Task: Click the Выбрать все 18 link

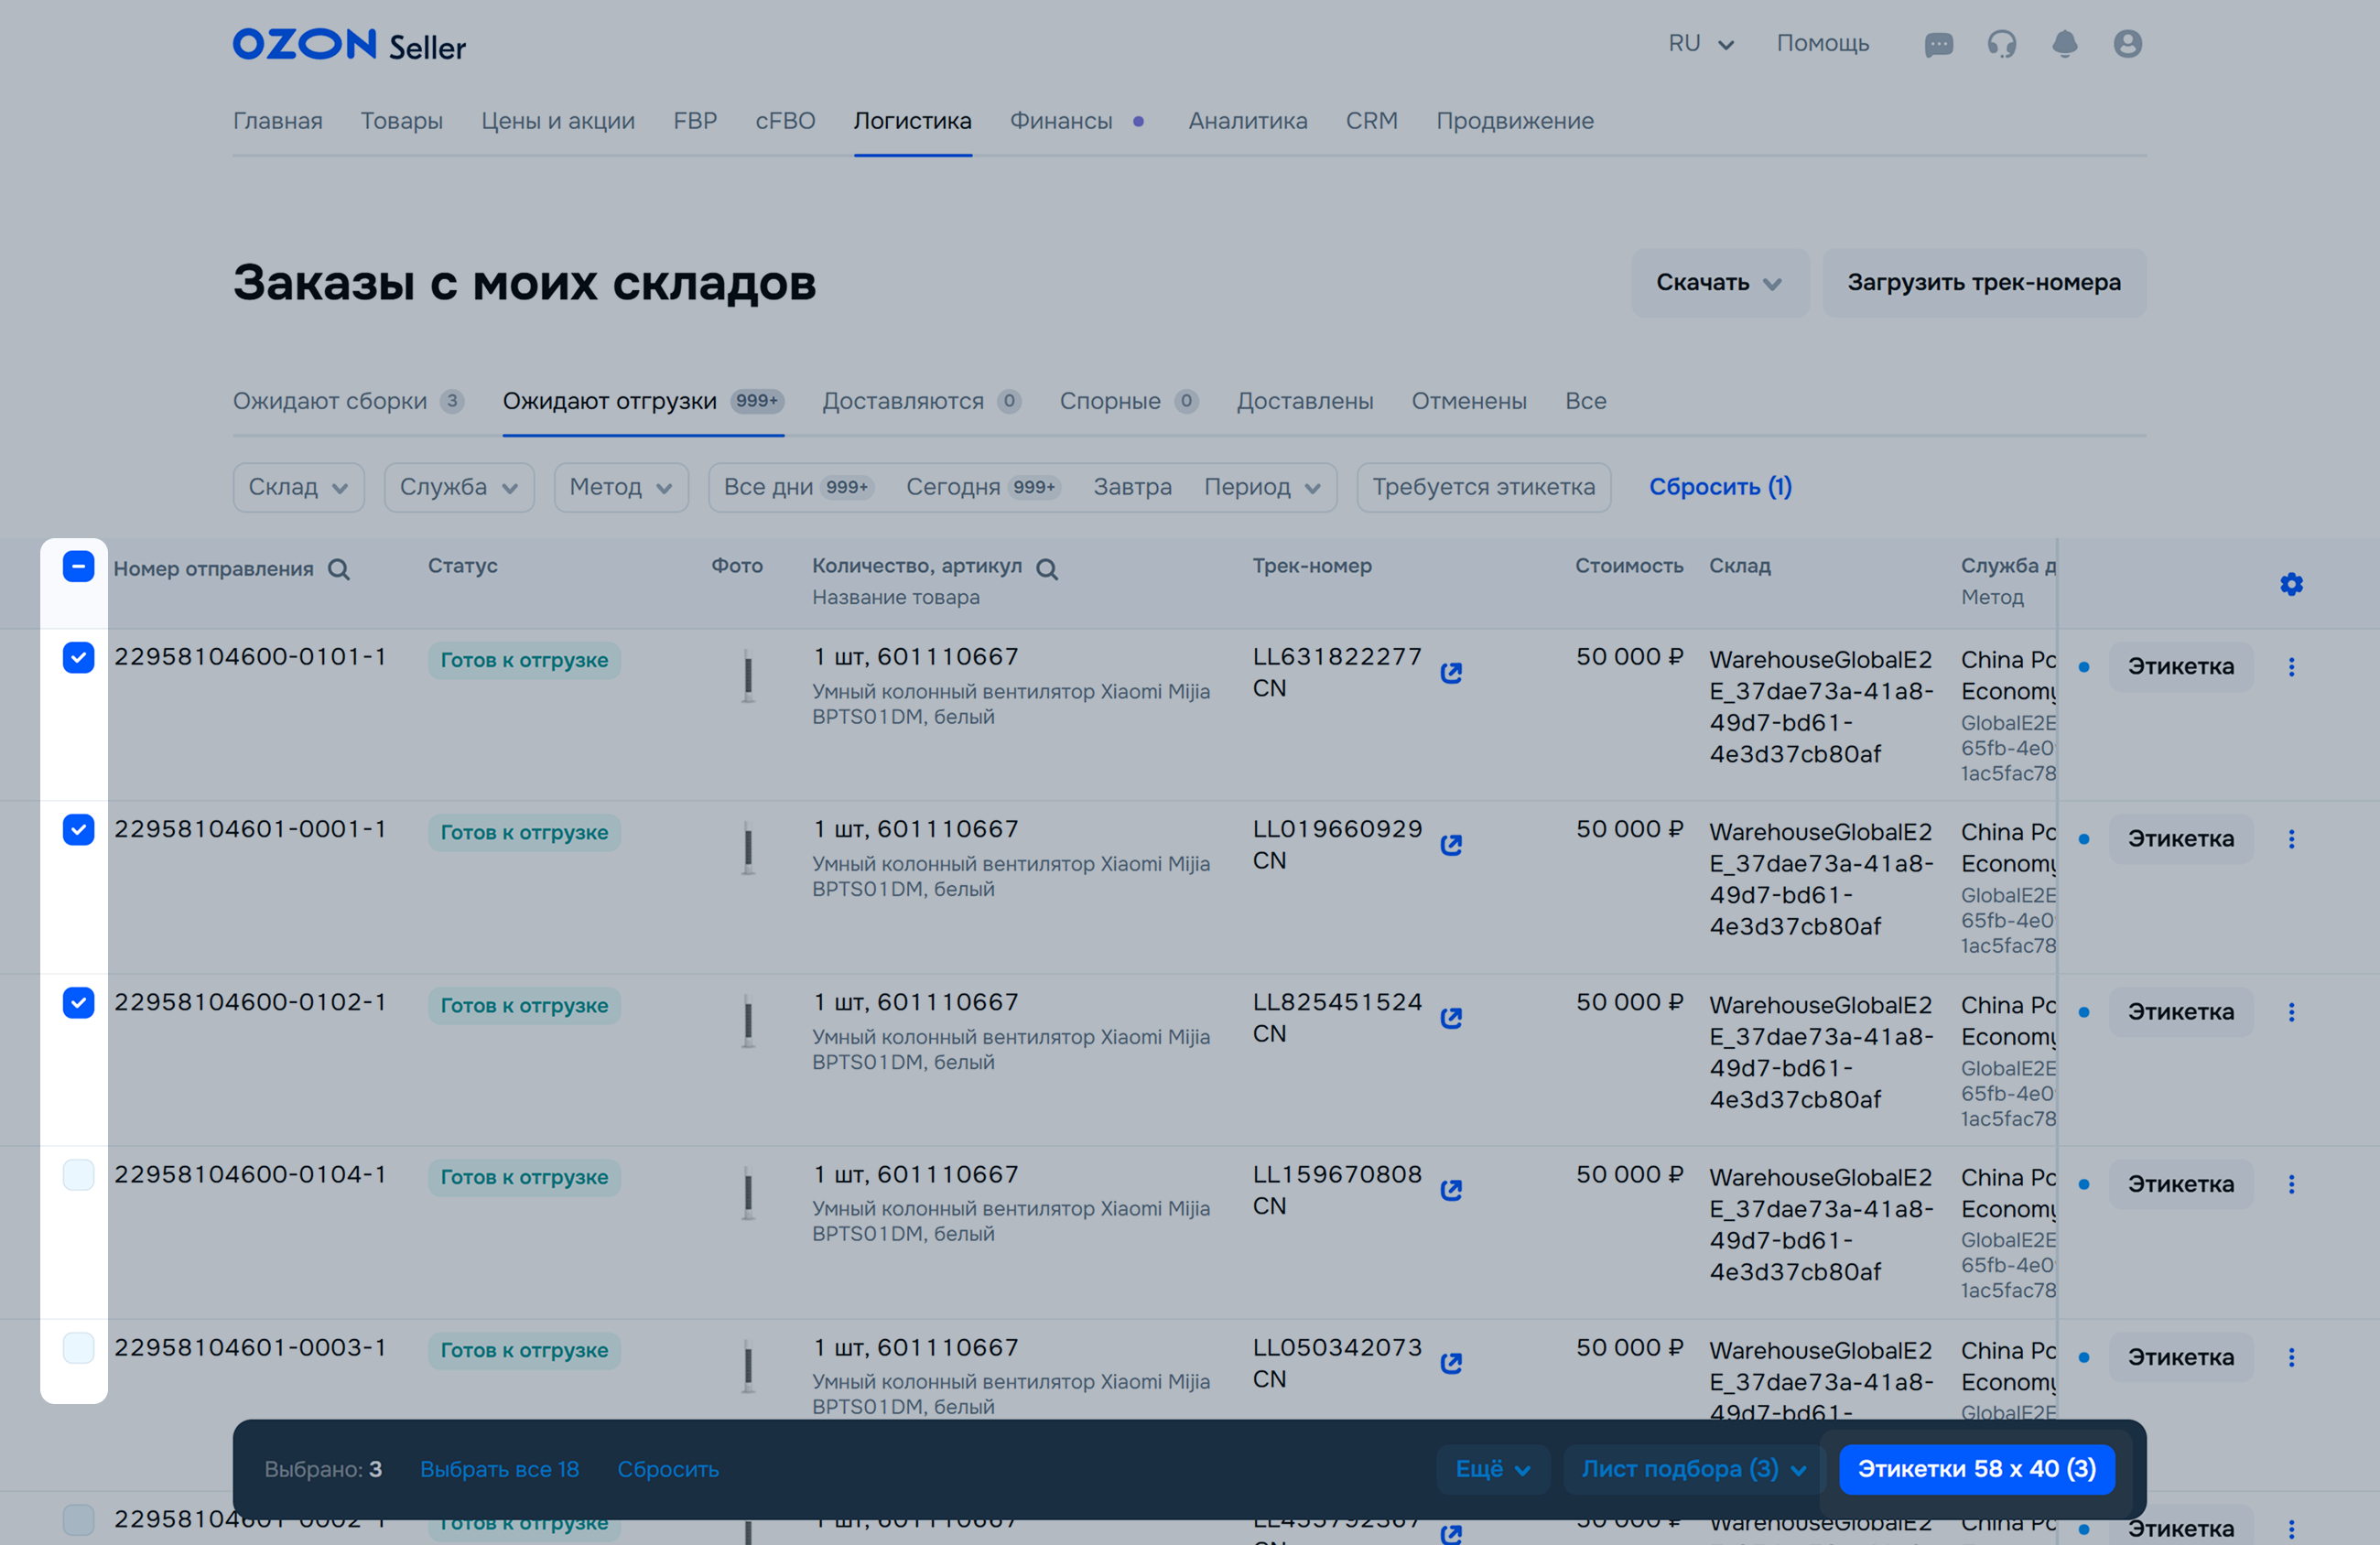Action: (x=499, y=1469)
